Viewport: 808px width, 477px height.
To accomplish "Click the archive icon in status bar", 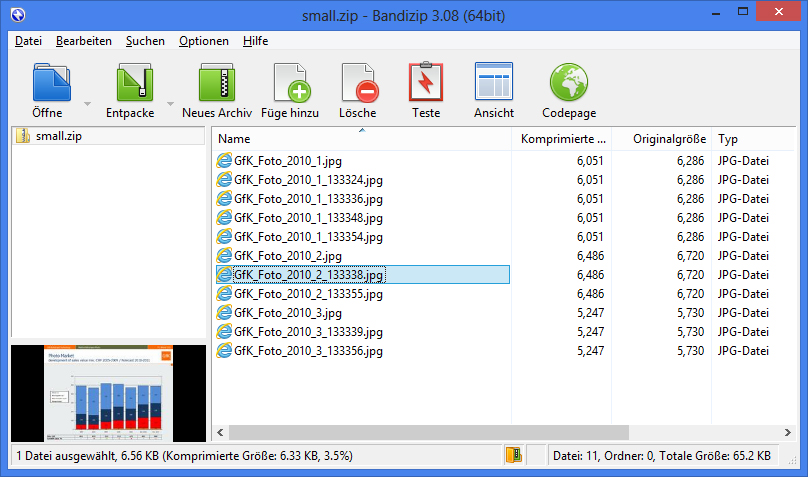I will tap(514, 455).
